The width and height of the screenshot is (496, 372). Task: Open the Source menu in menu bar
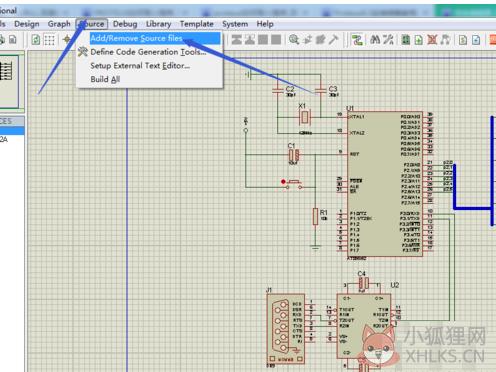pos(92,24)
